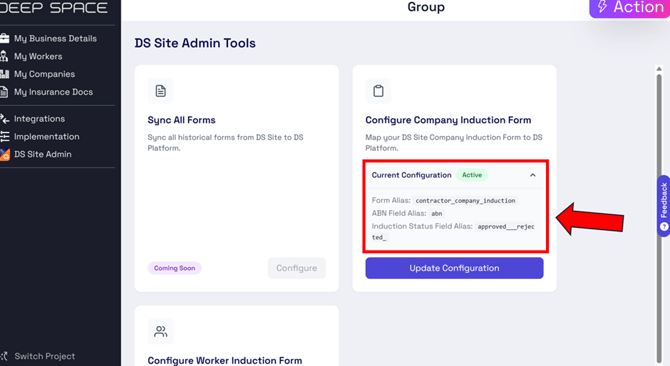Click the Configure Worker Induction Form heading
670x366 pixels.
tap(225, 360)
